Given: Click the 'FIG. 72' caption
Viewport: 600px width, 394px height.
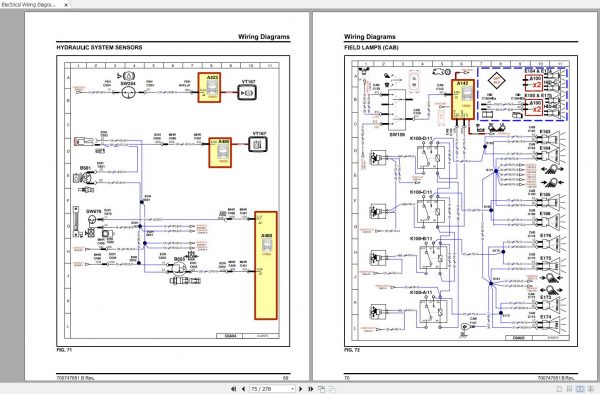Looking at the screenshot, I should click(352, 350).
